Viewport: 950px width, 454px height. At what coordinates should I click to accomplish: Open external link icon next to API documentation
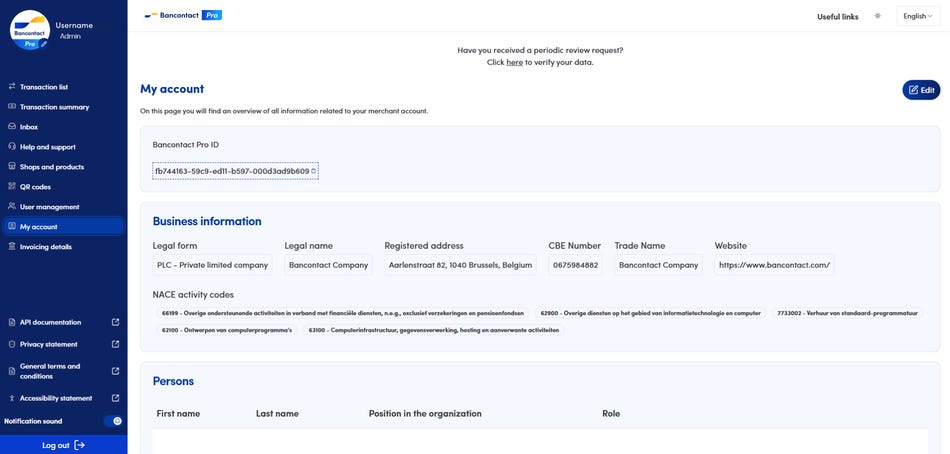tap(115, 322)
